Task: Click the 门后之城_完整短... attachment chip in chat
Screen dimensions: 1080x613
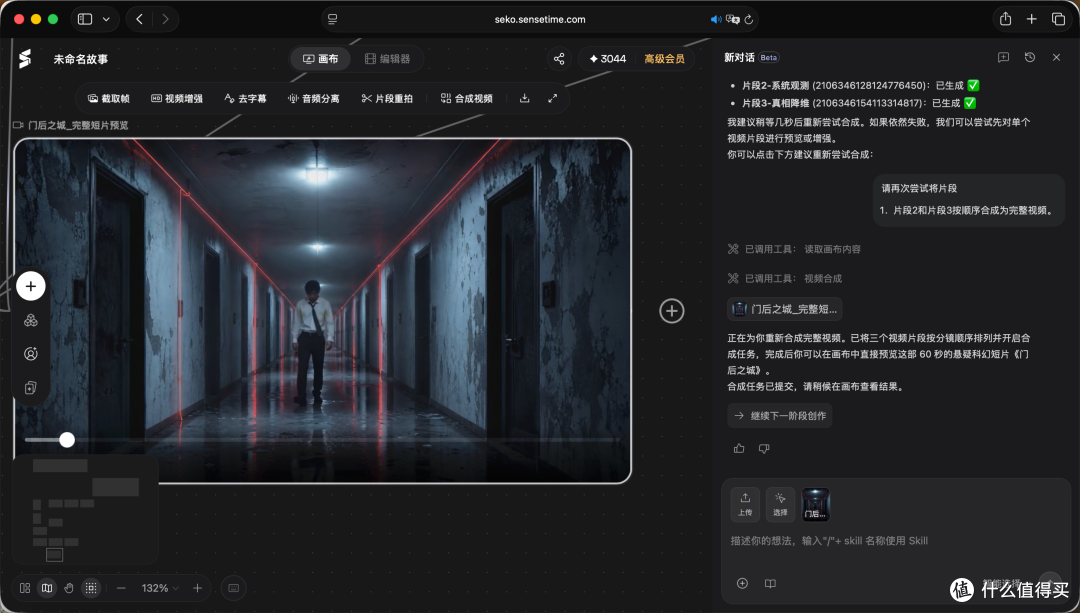Action: 785,309
